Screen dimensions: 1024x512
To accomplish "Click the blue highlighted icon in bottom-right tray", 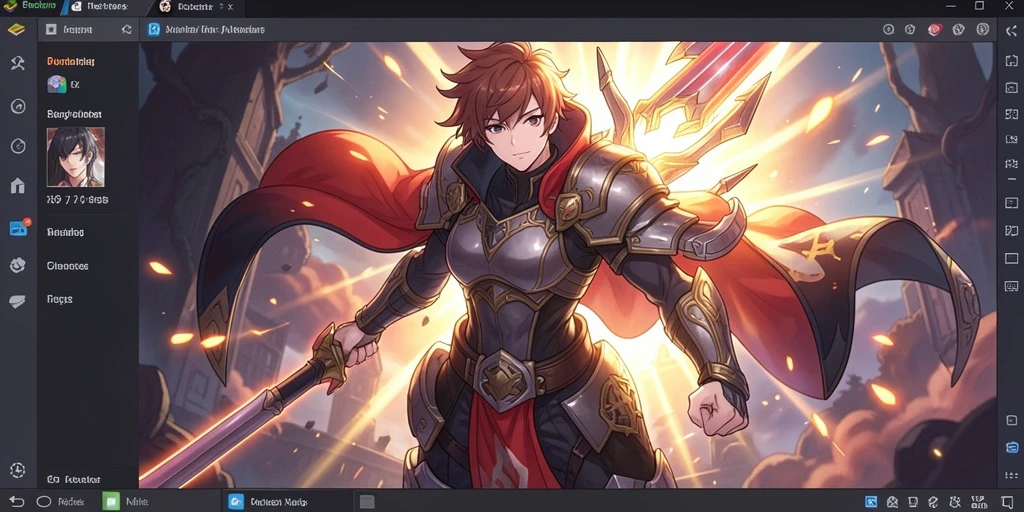I will tap(871, 502).
